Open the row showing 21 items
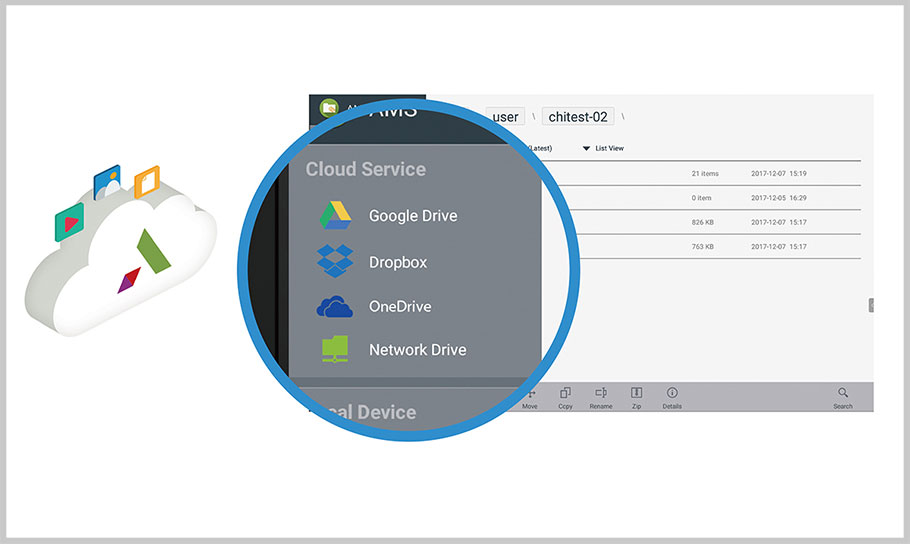910x544 pixels. [x=700, y=173]
